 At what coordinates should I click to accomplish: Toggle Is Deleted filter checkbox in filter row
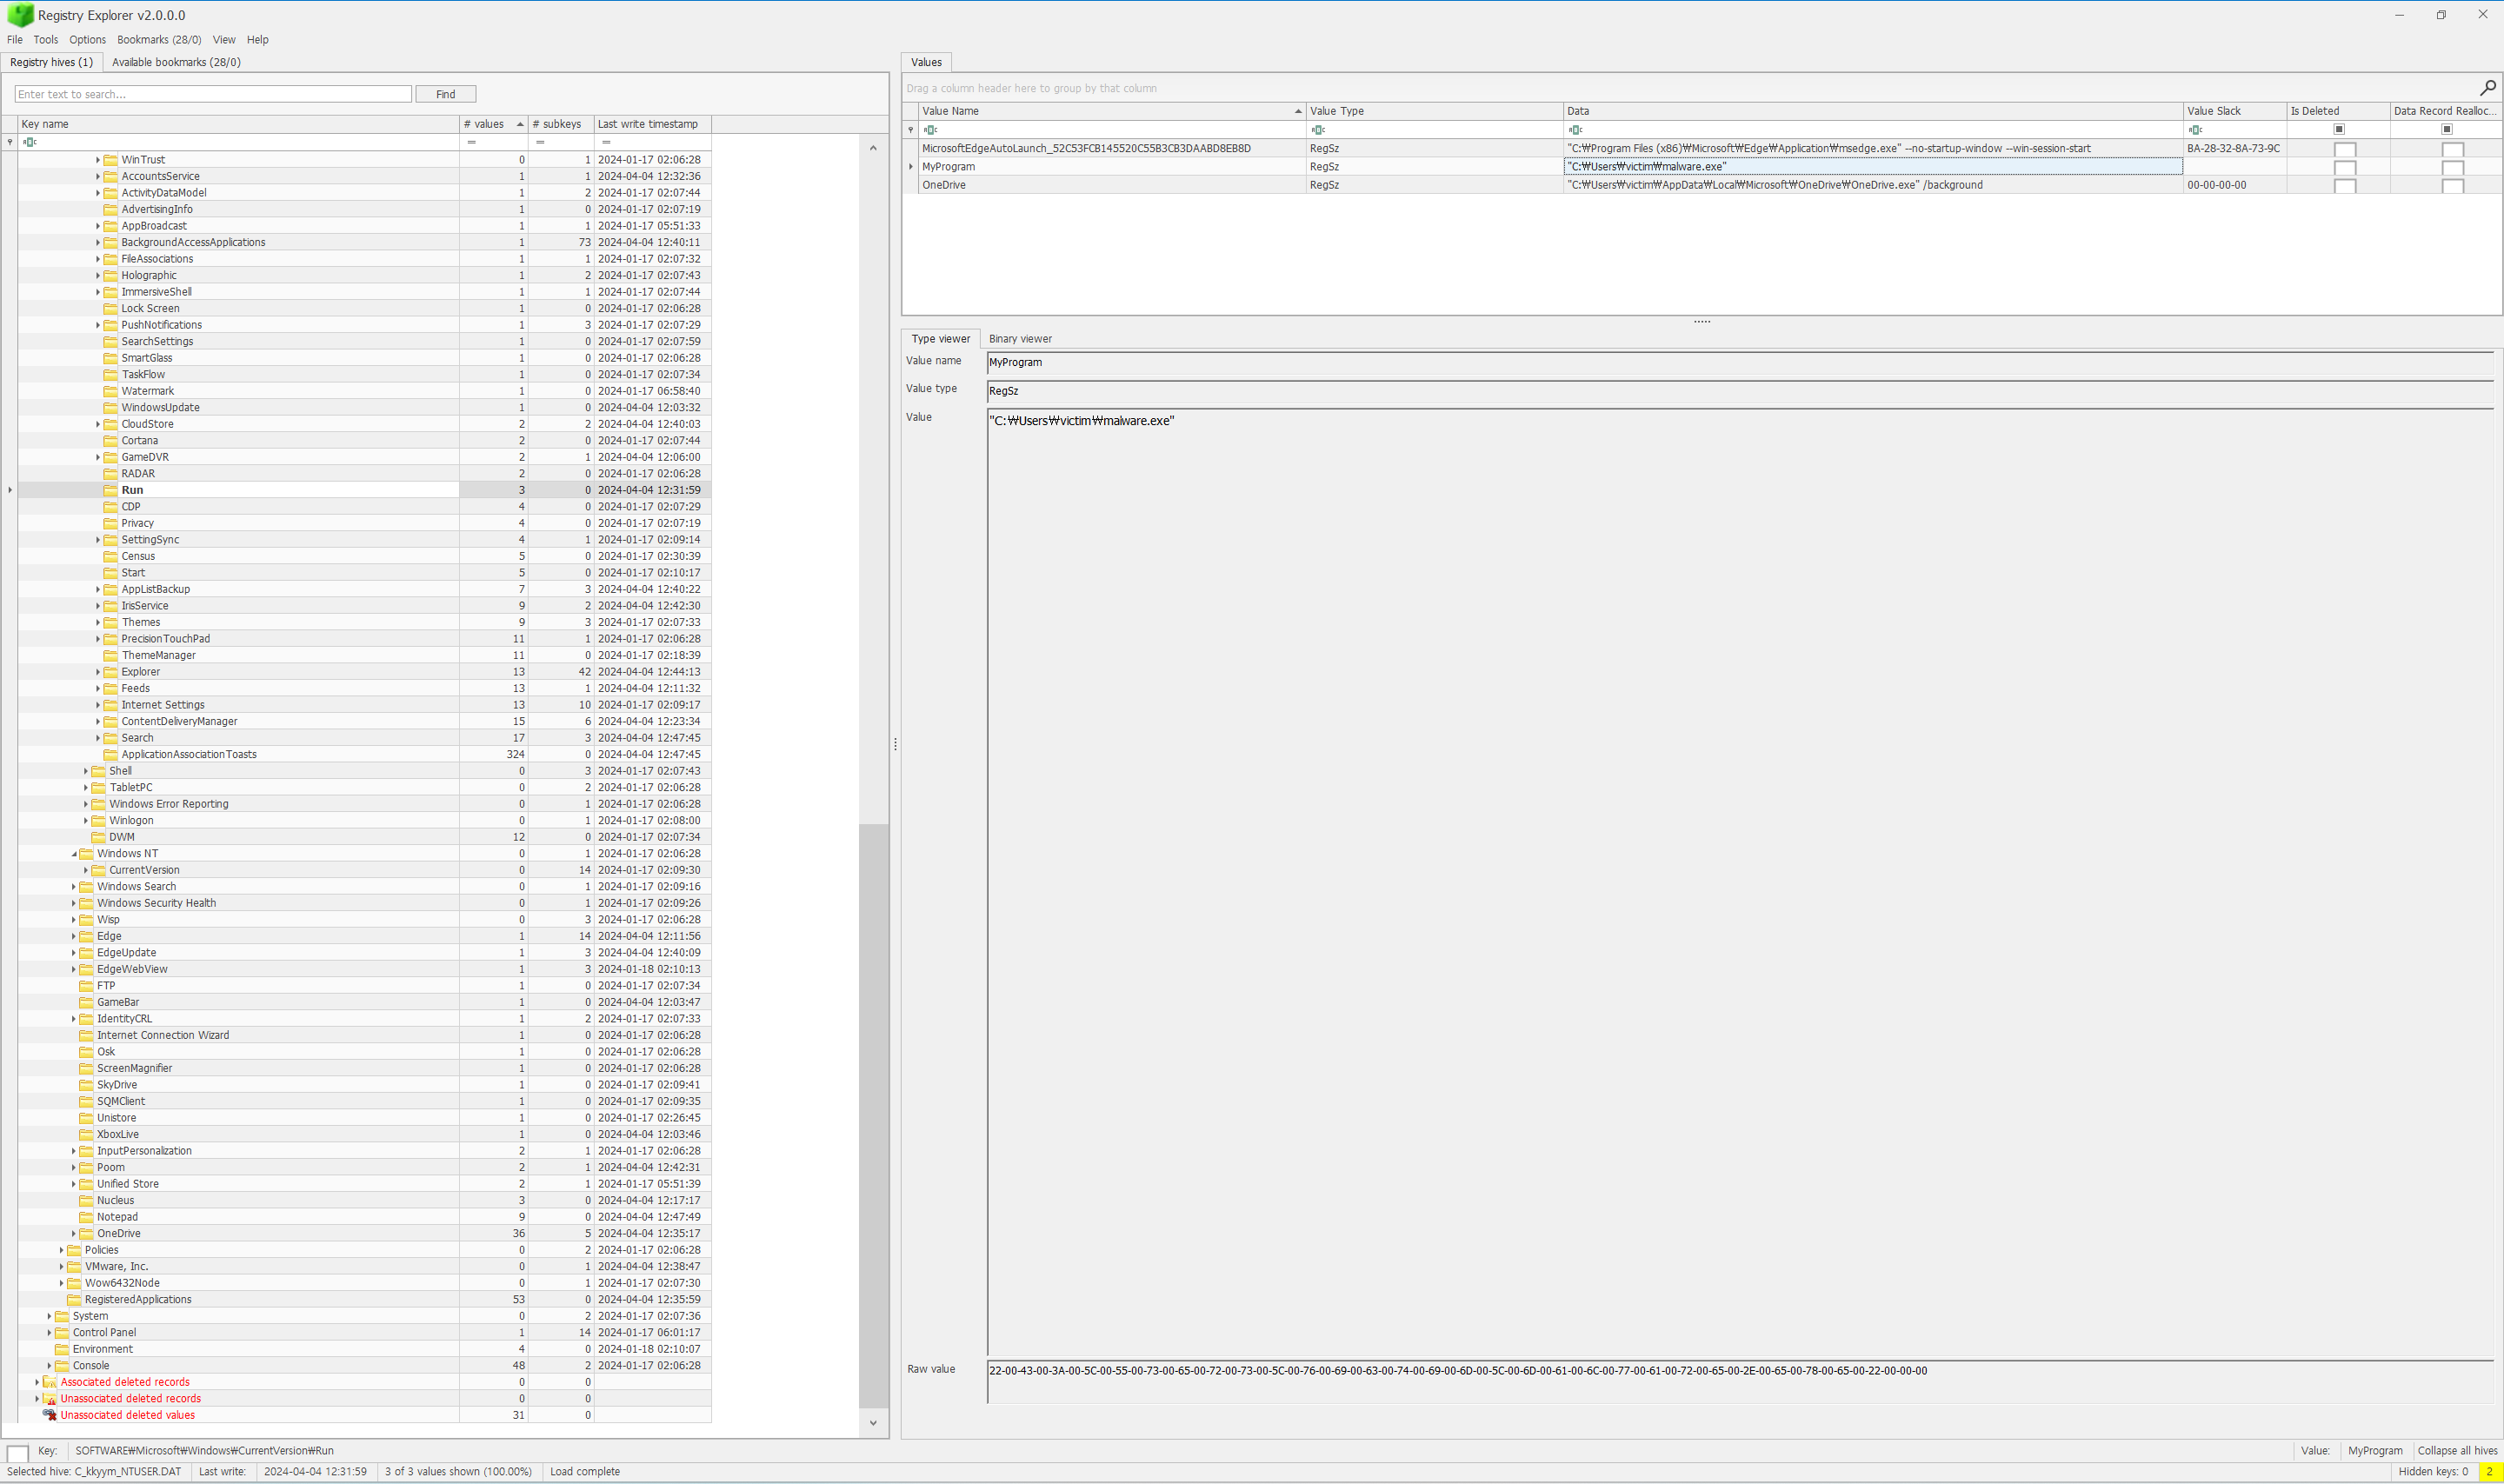(x=2338, y=129)
